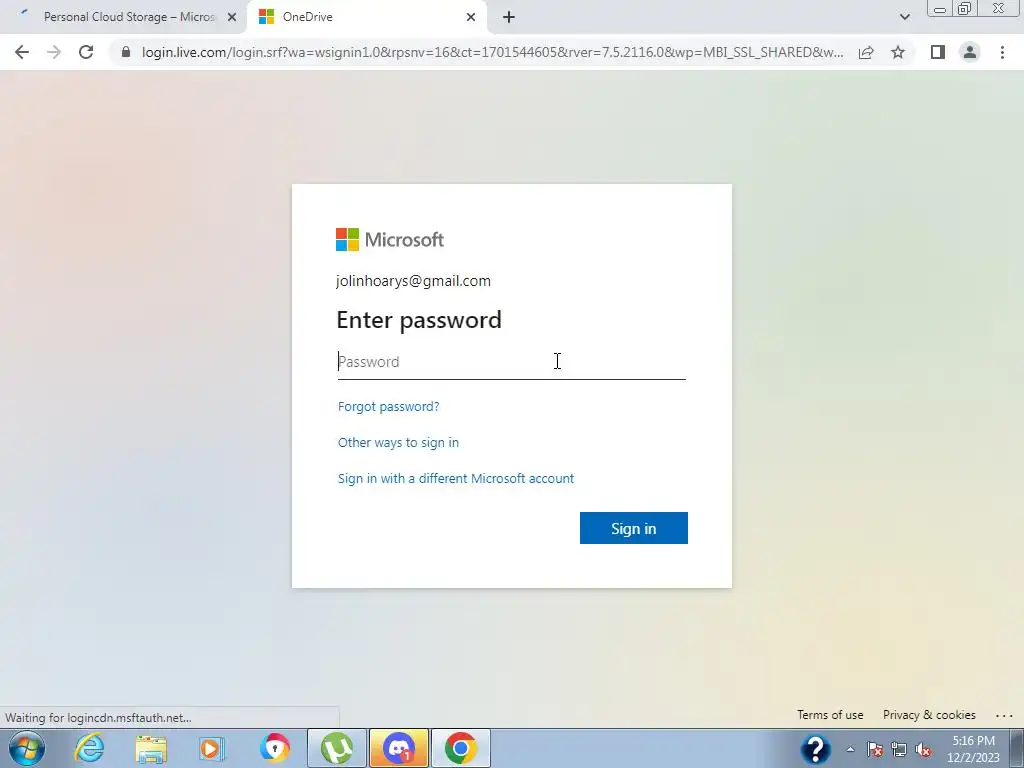Click the jolinhoarys@gmail.com account text

pos(413,281)
